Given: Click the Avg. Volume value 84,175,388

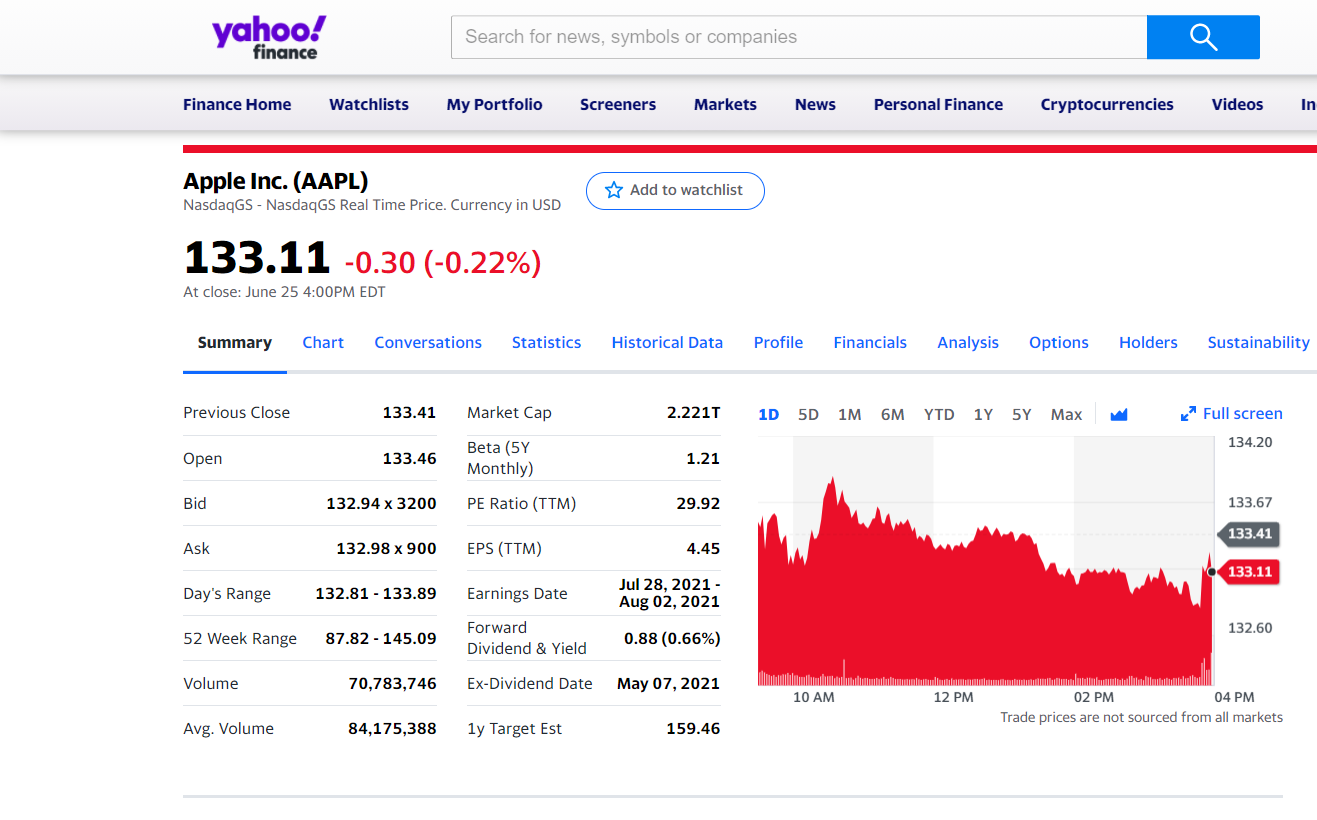Looking at the screenshot, I should coord(392,728).
